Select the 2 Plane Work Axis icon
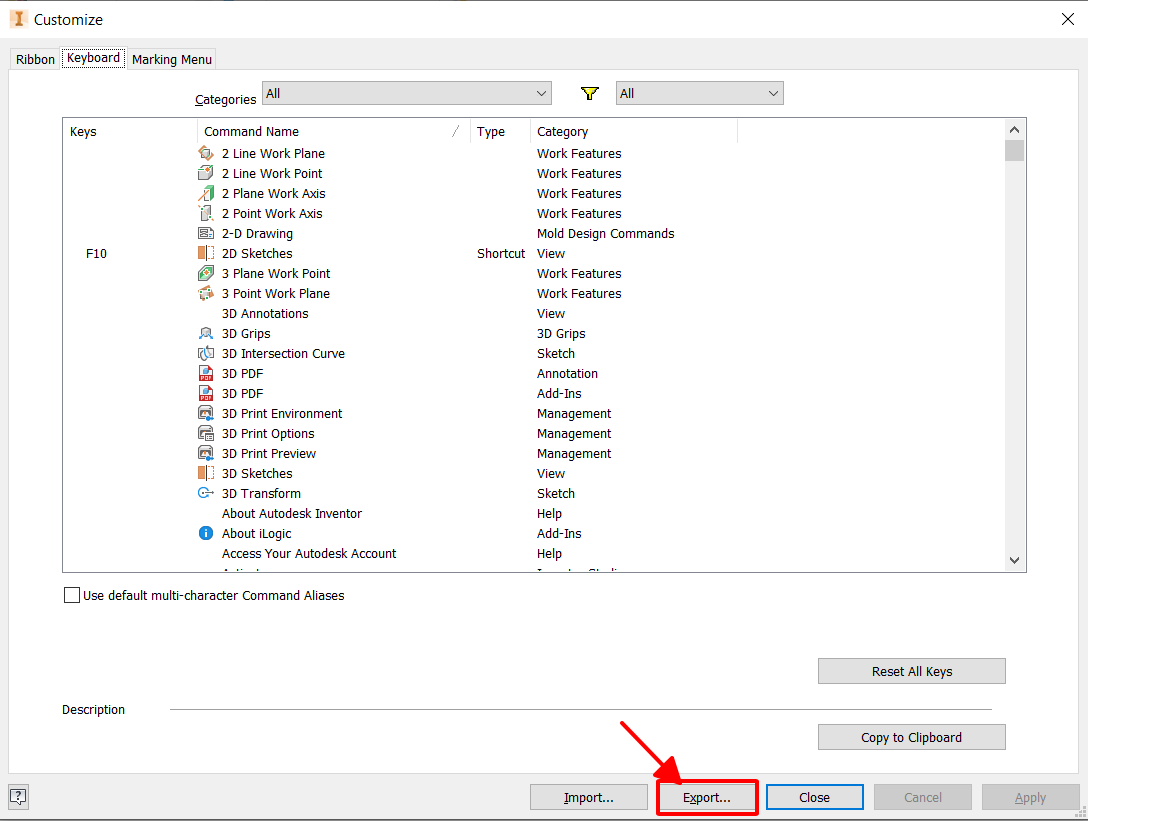The width and height of the screenshot is (1152, 821). click(x=206, y=193)
